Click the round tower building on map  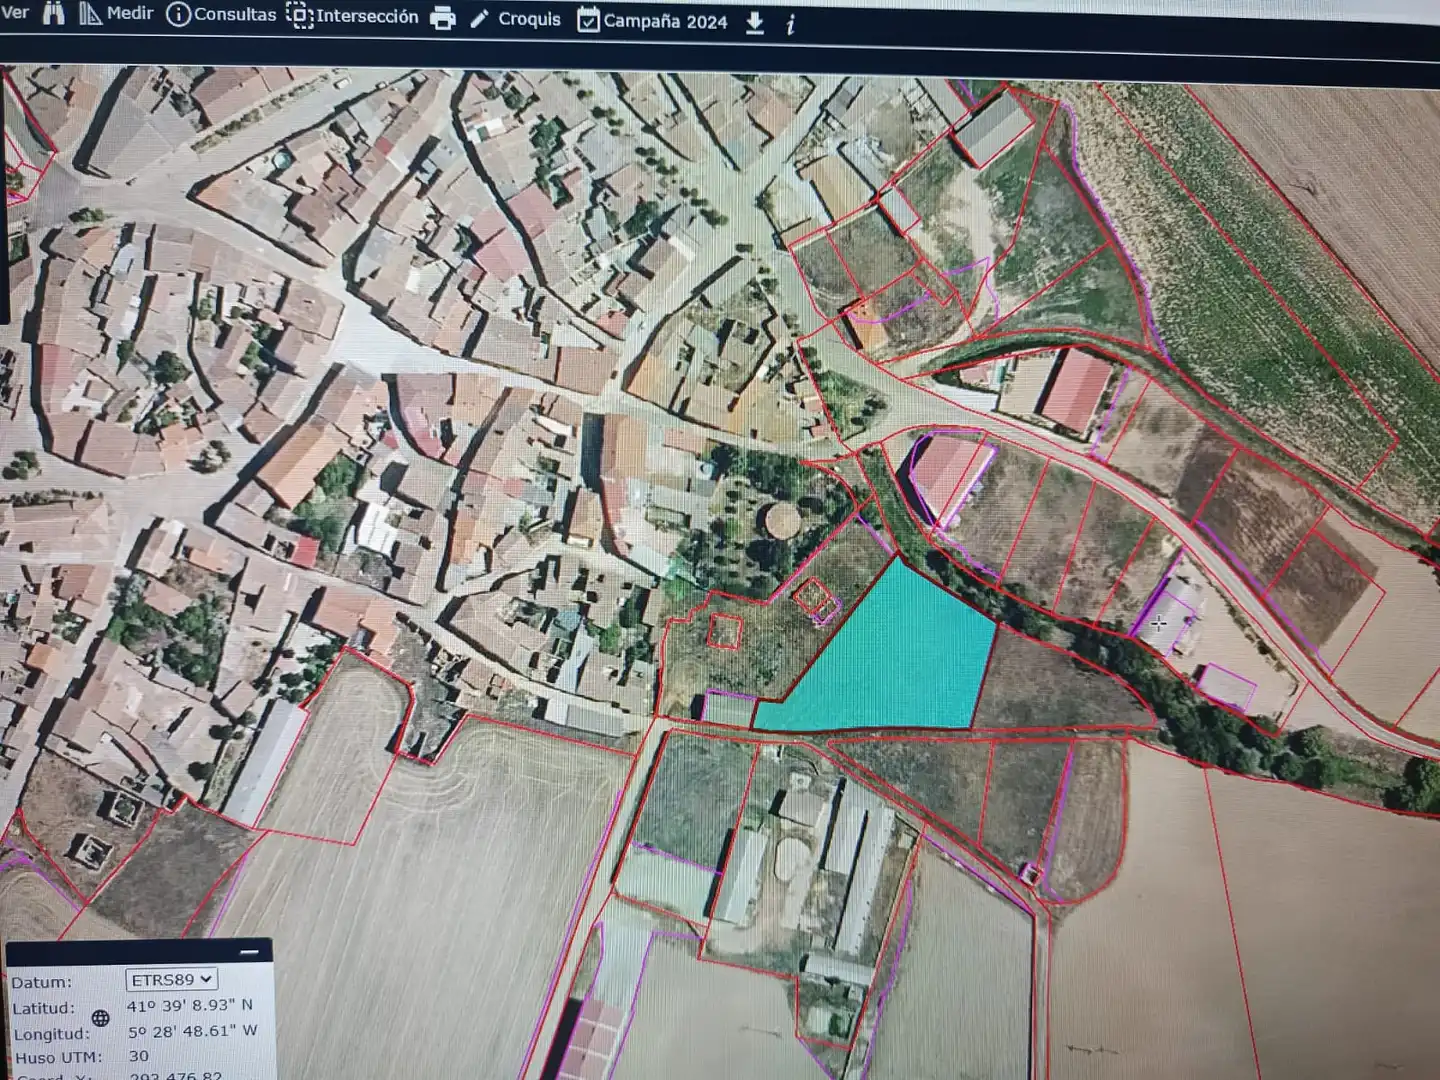coord(781,519)
